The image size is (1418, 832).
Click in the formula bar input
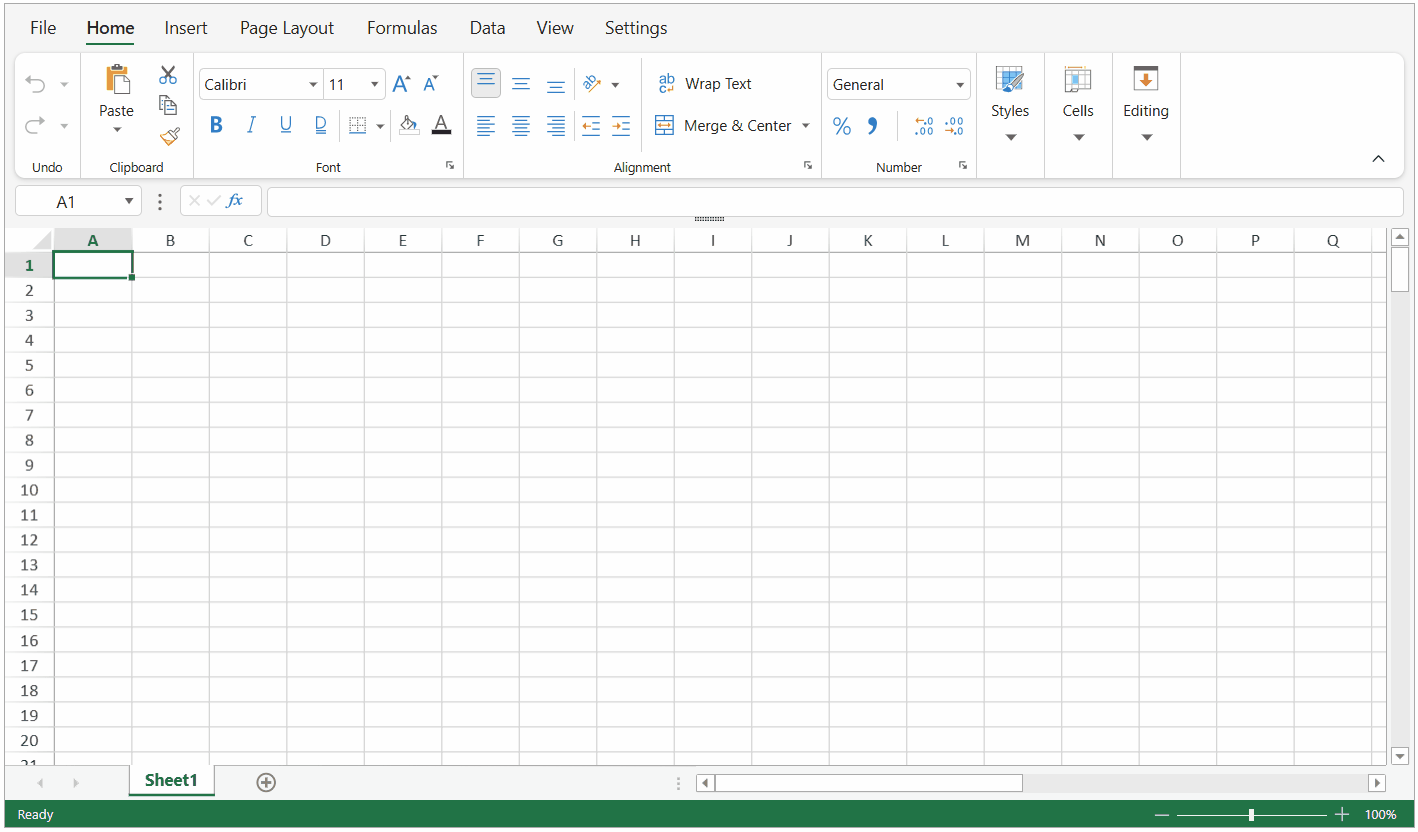835,201
